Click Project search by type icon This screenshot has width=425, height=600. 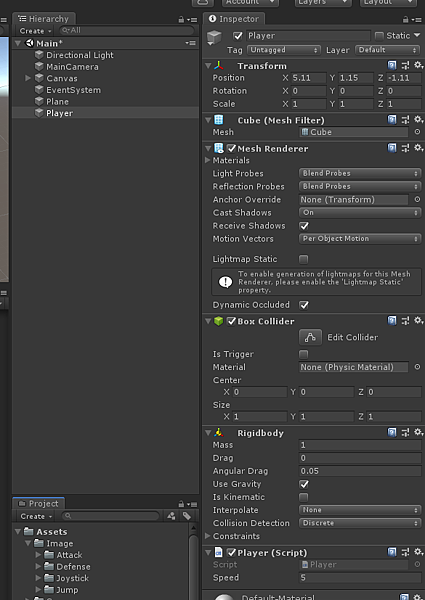pos(171,516)
